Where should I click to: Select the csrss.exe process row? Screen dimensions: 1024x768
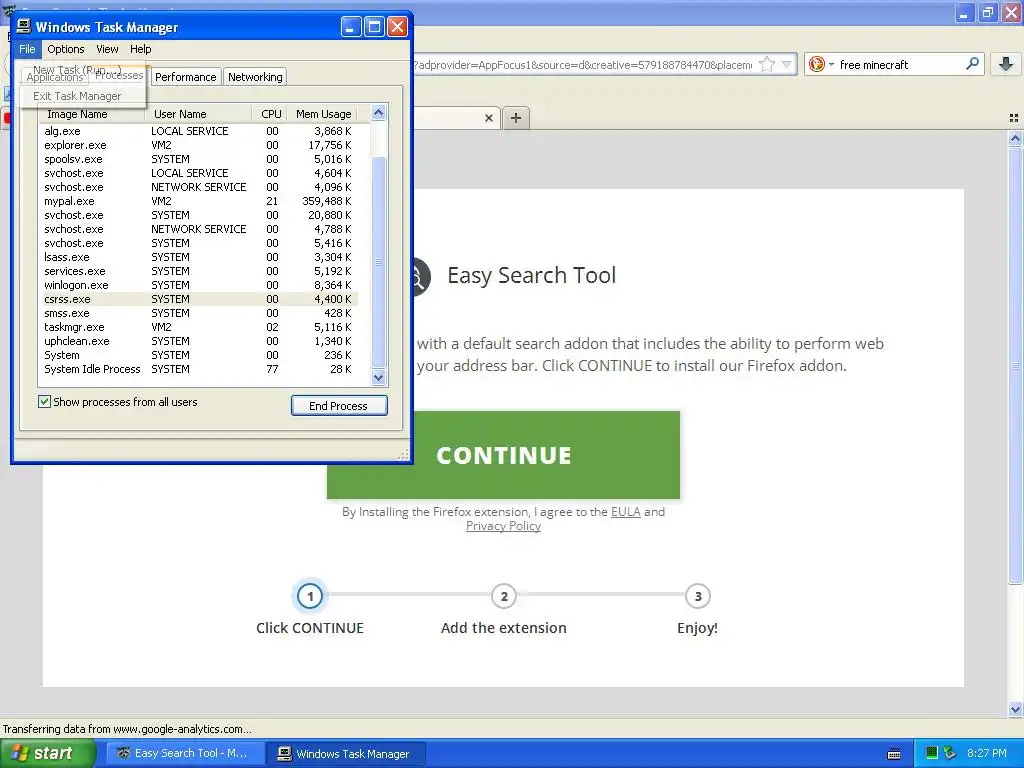(x=199, y=299)
